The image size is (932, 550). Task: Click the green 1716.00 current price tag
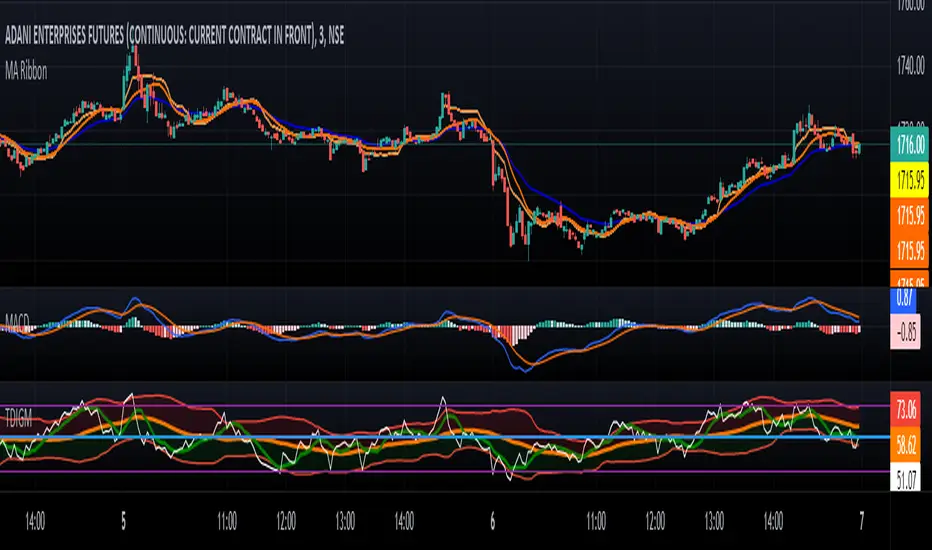click(908, 146)
